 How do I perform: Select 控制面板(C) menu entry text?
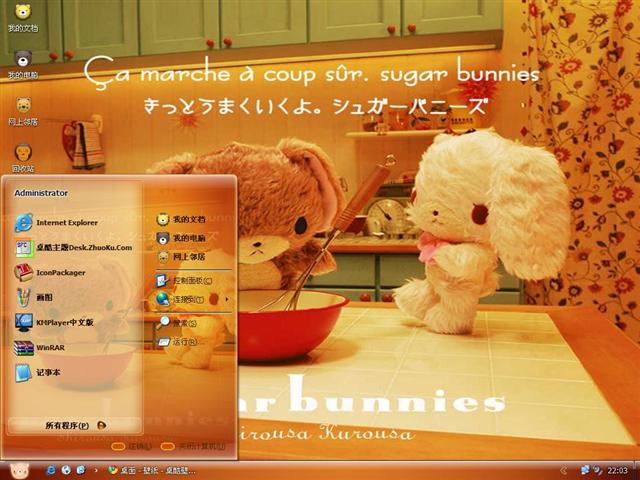[193, 281]
